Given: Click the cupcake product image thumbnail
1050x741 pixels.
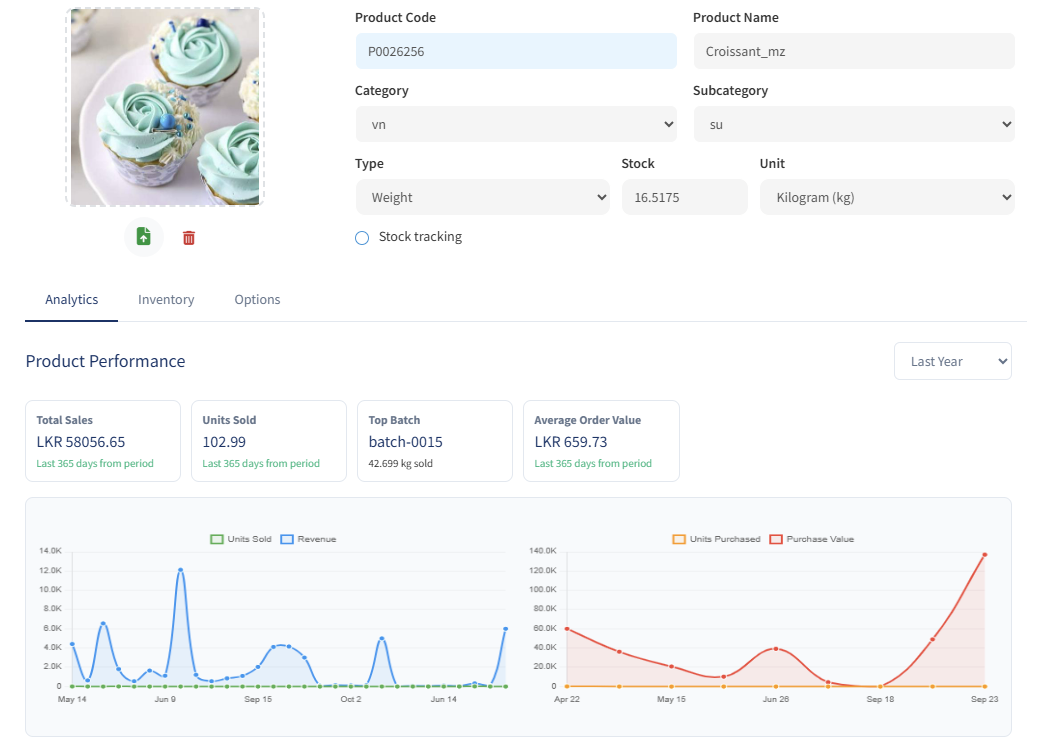Looking at the screenshot, I should pos(165,107).
